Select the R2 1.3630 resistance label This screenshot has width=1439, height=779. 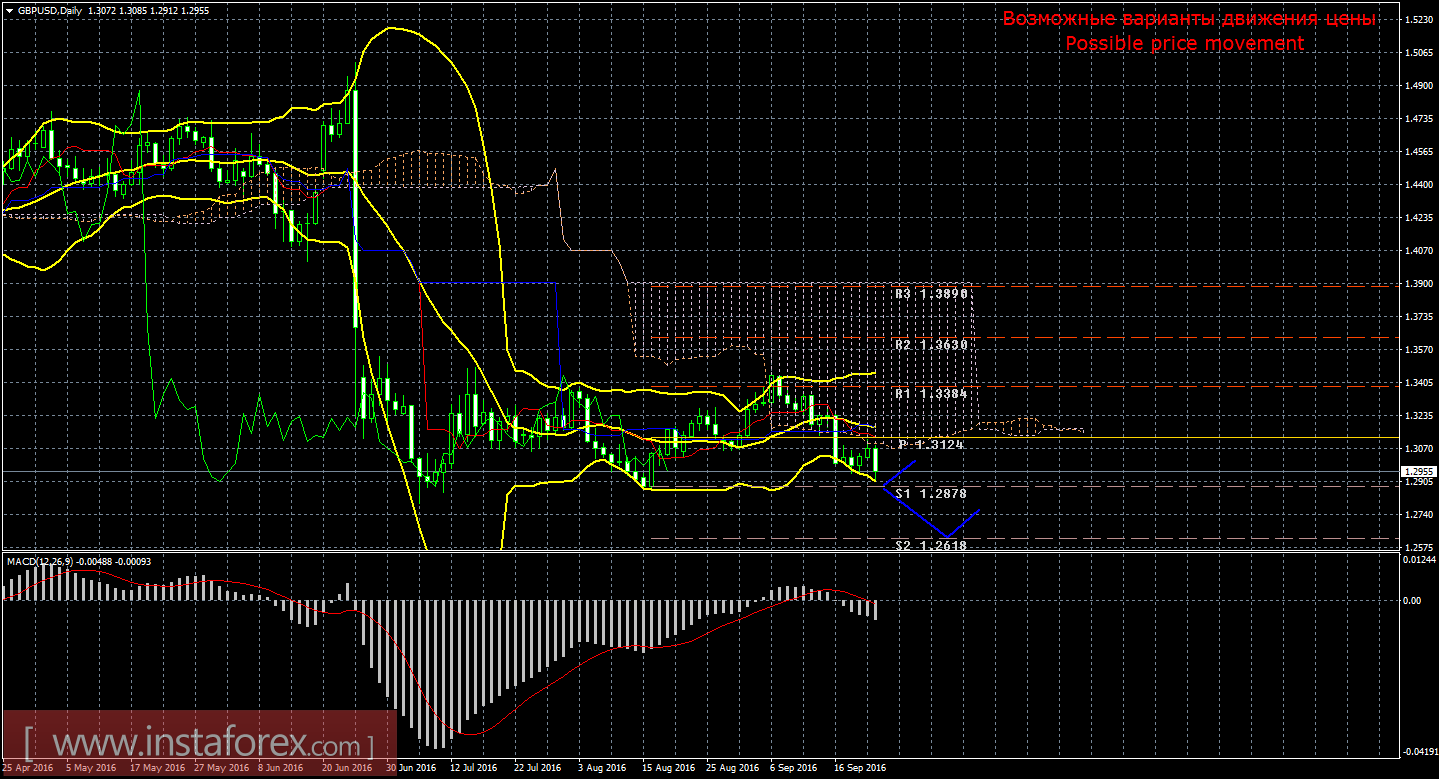tap(931, 344)
